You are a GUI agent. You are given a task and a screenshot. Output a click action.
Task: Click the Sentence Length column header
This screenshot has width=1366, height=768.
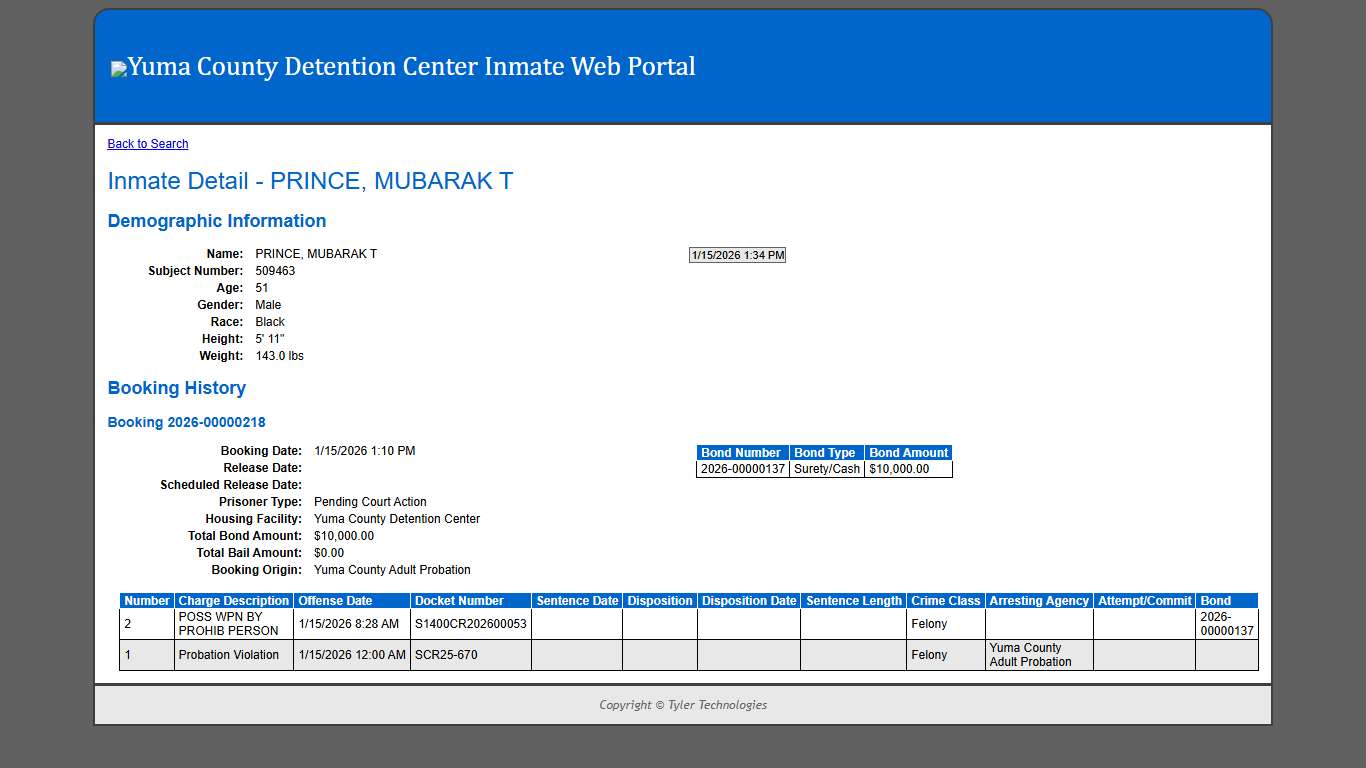[x=854, y=600]
